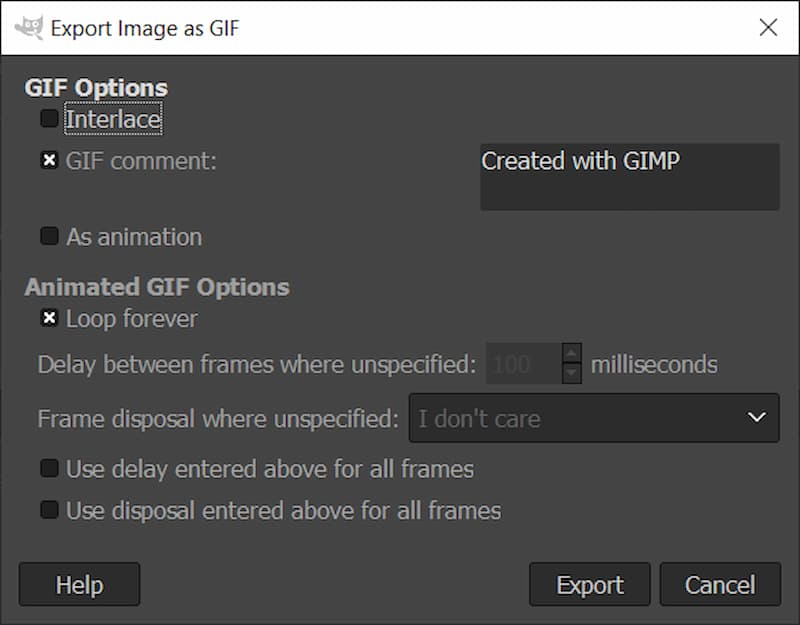
Task: Enable the Interlace checkbox
Action: coord(49,119)
